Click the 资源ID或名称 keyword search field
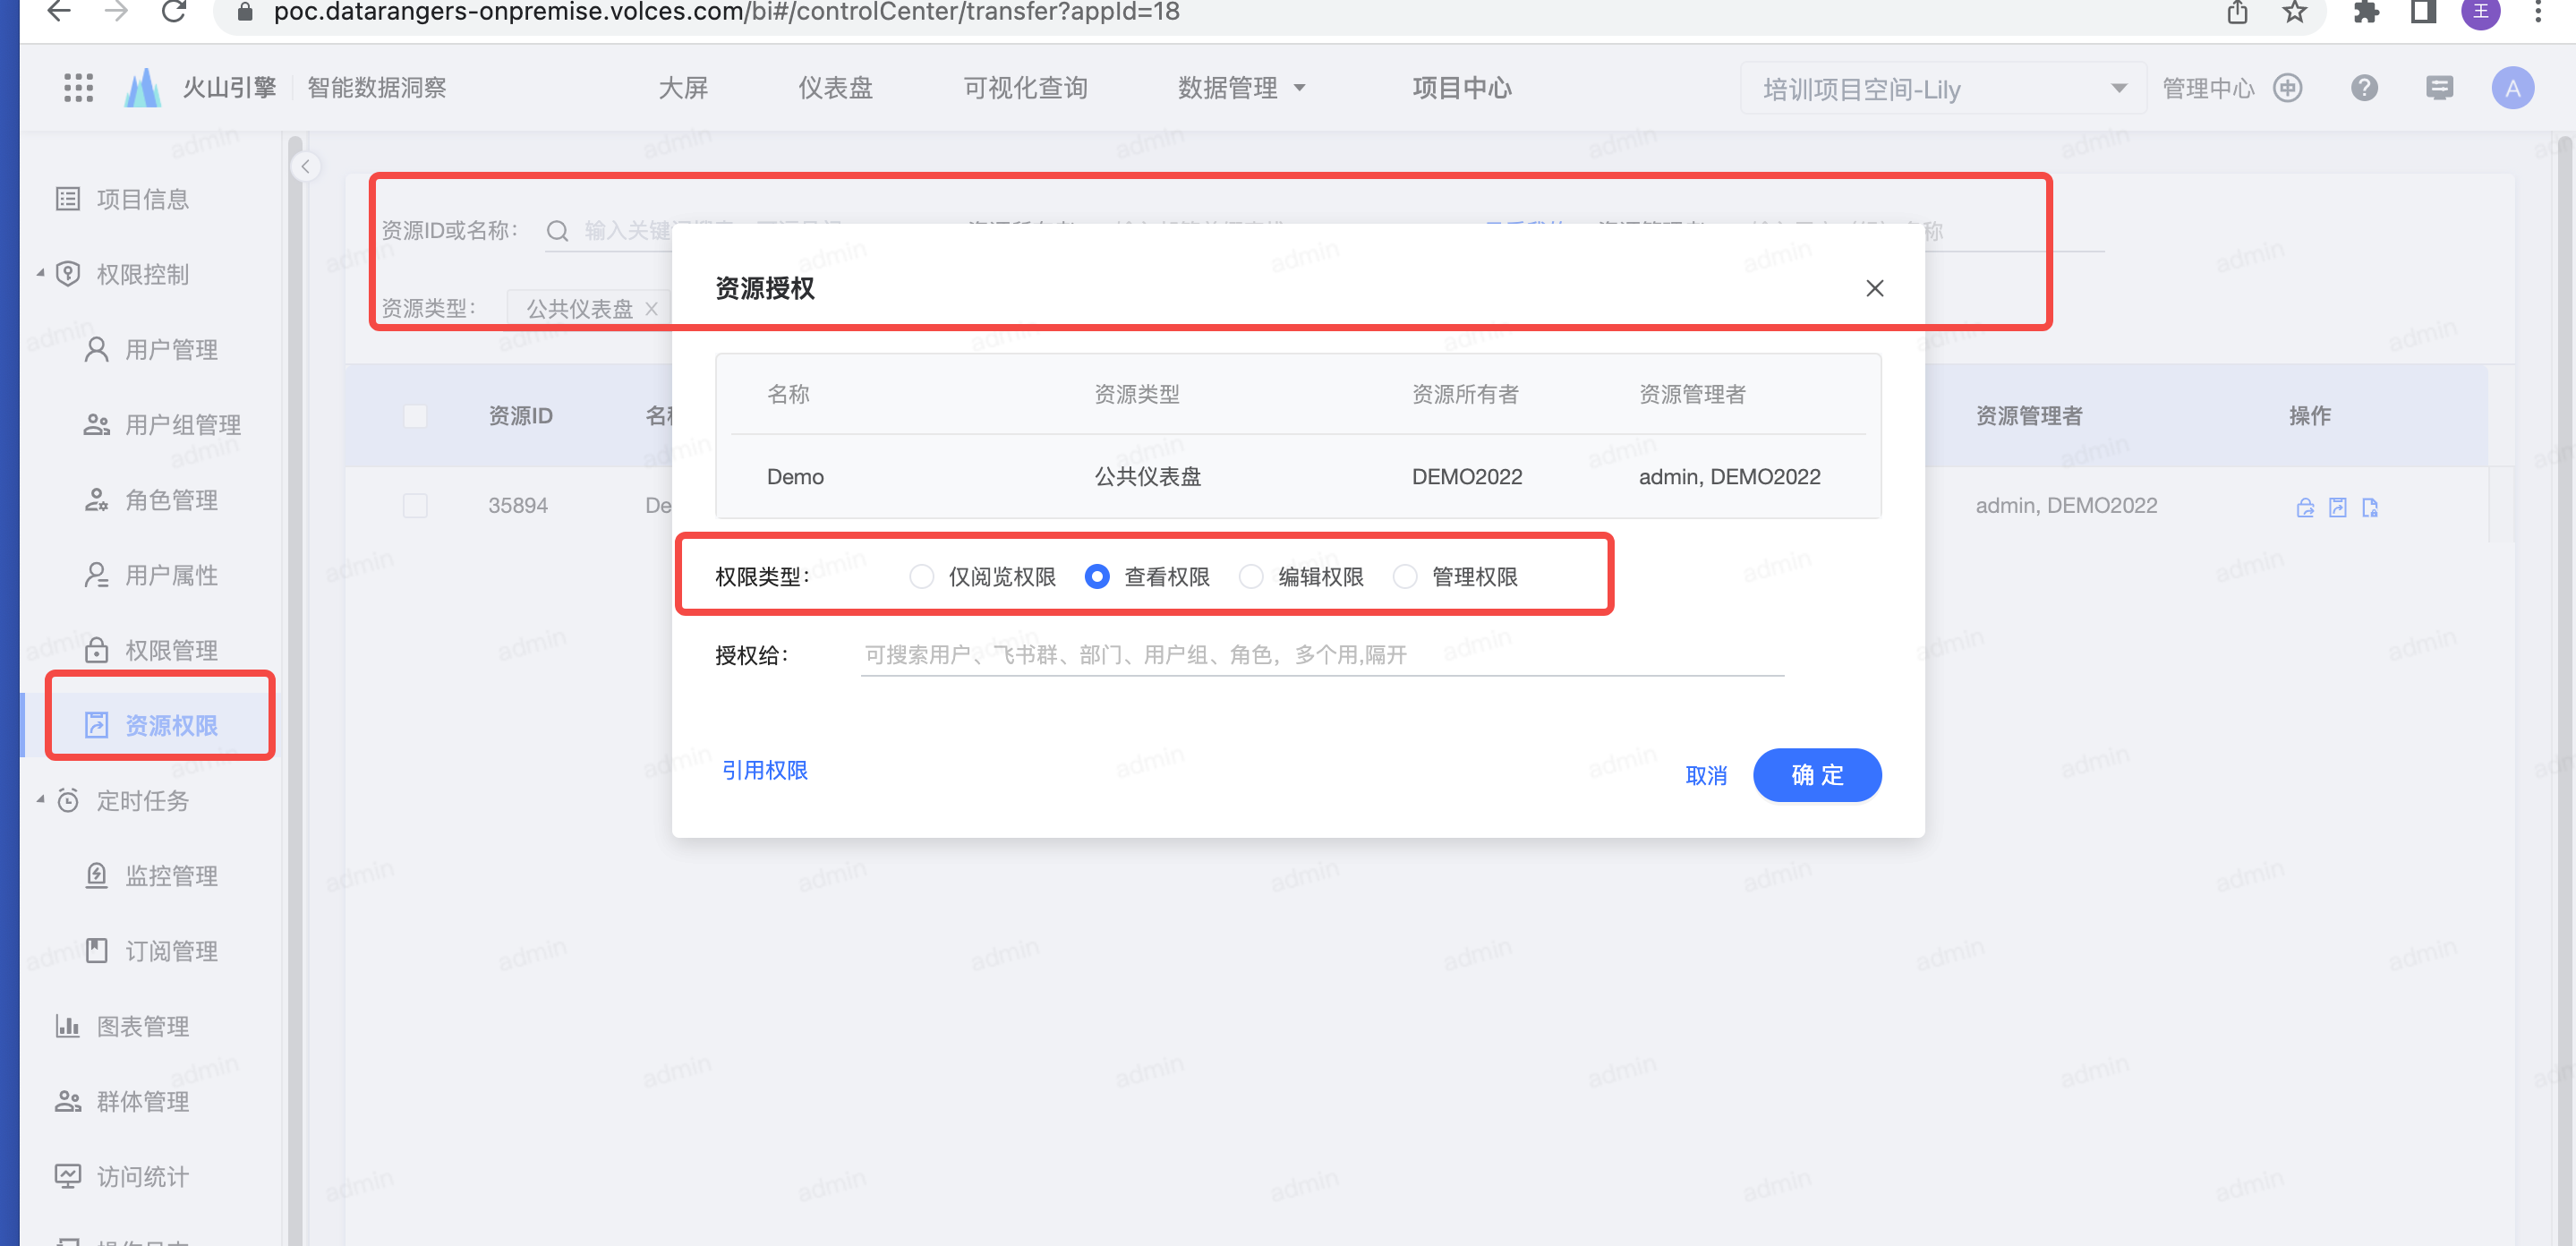 coord(608,231)
